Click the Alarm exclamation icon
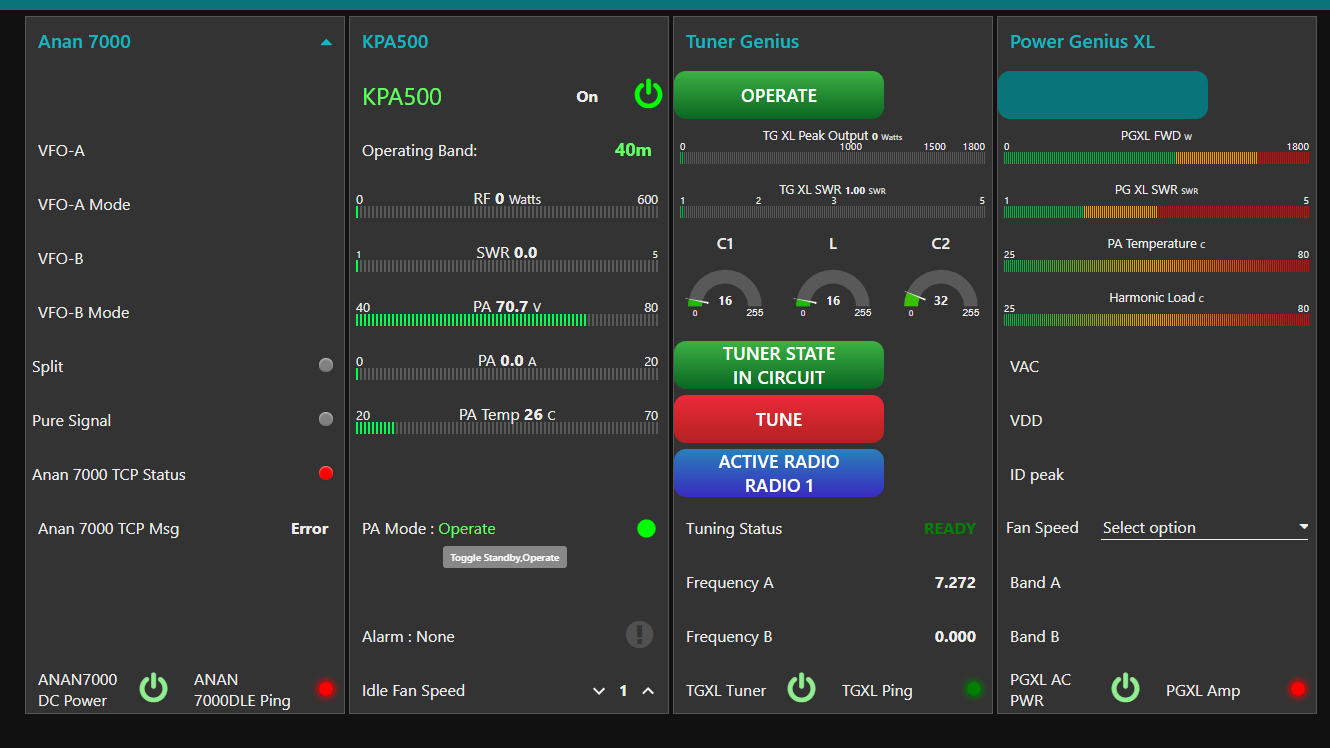 [640, 634]
